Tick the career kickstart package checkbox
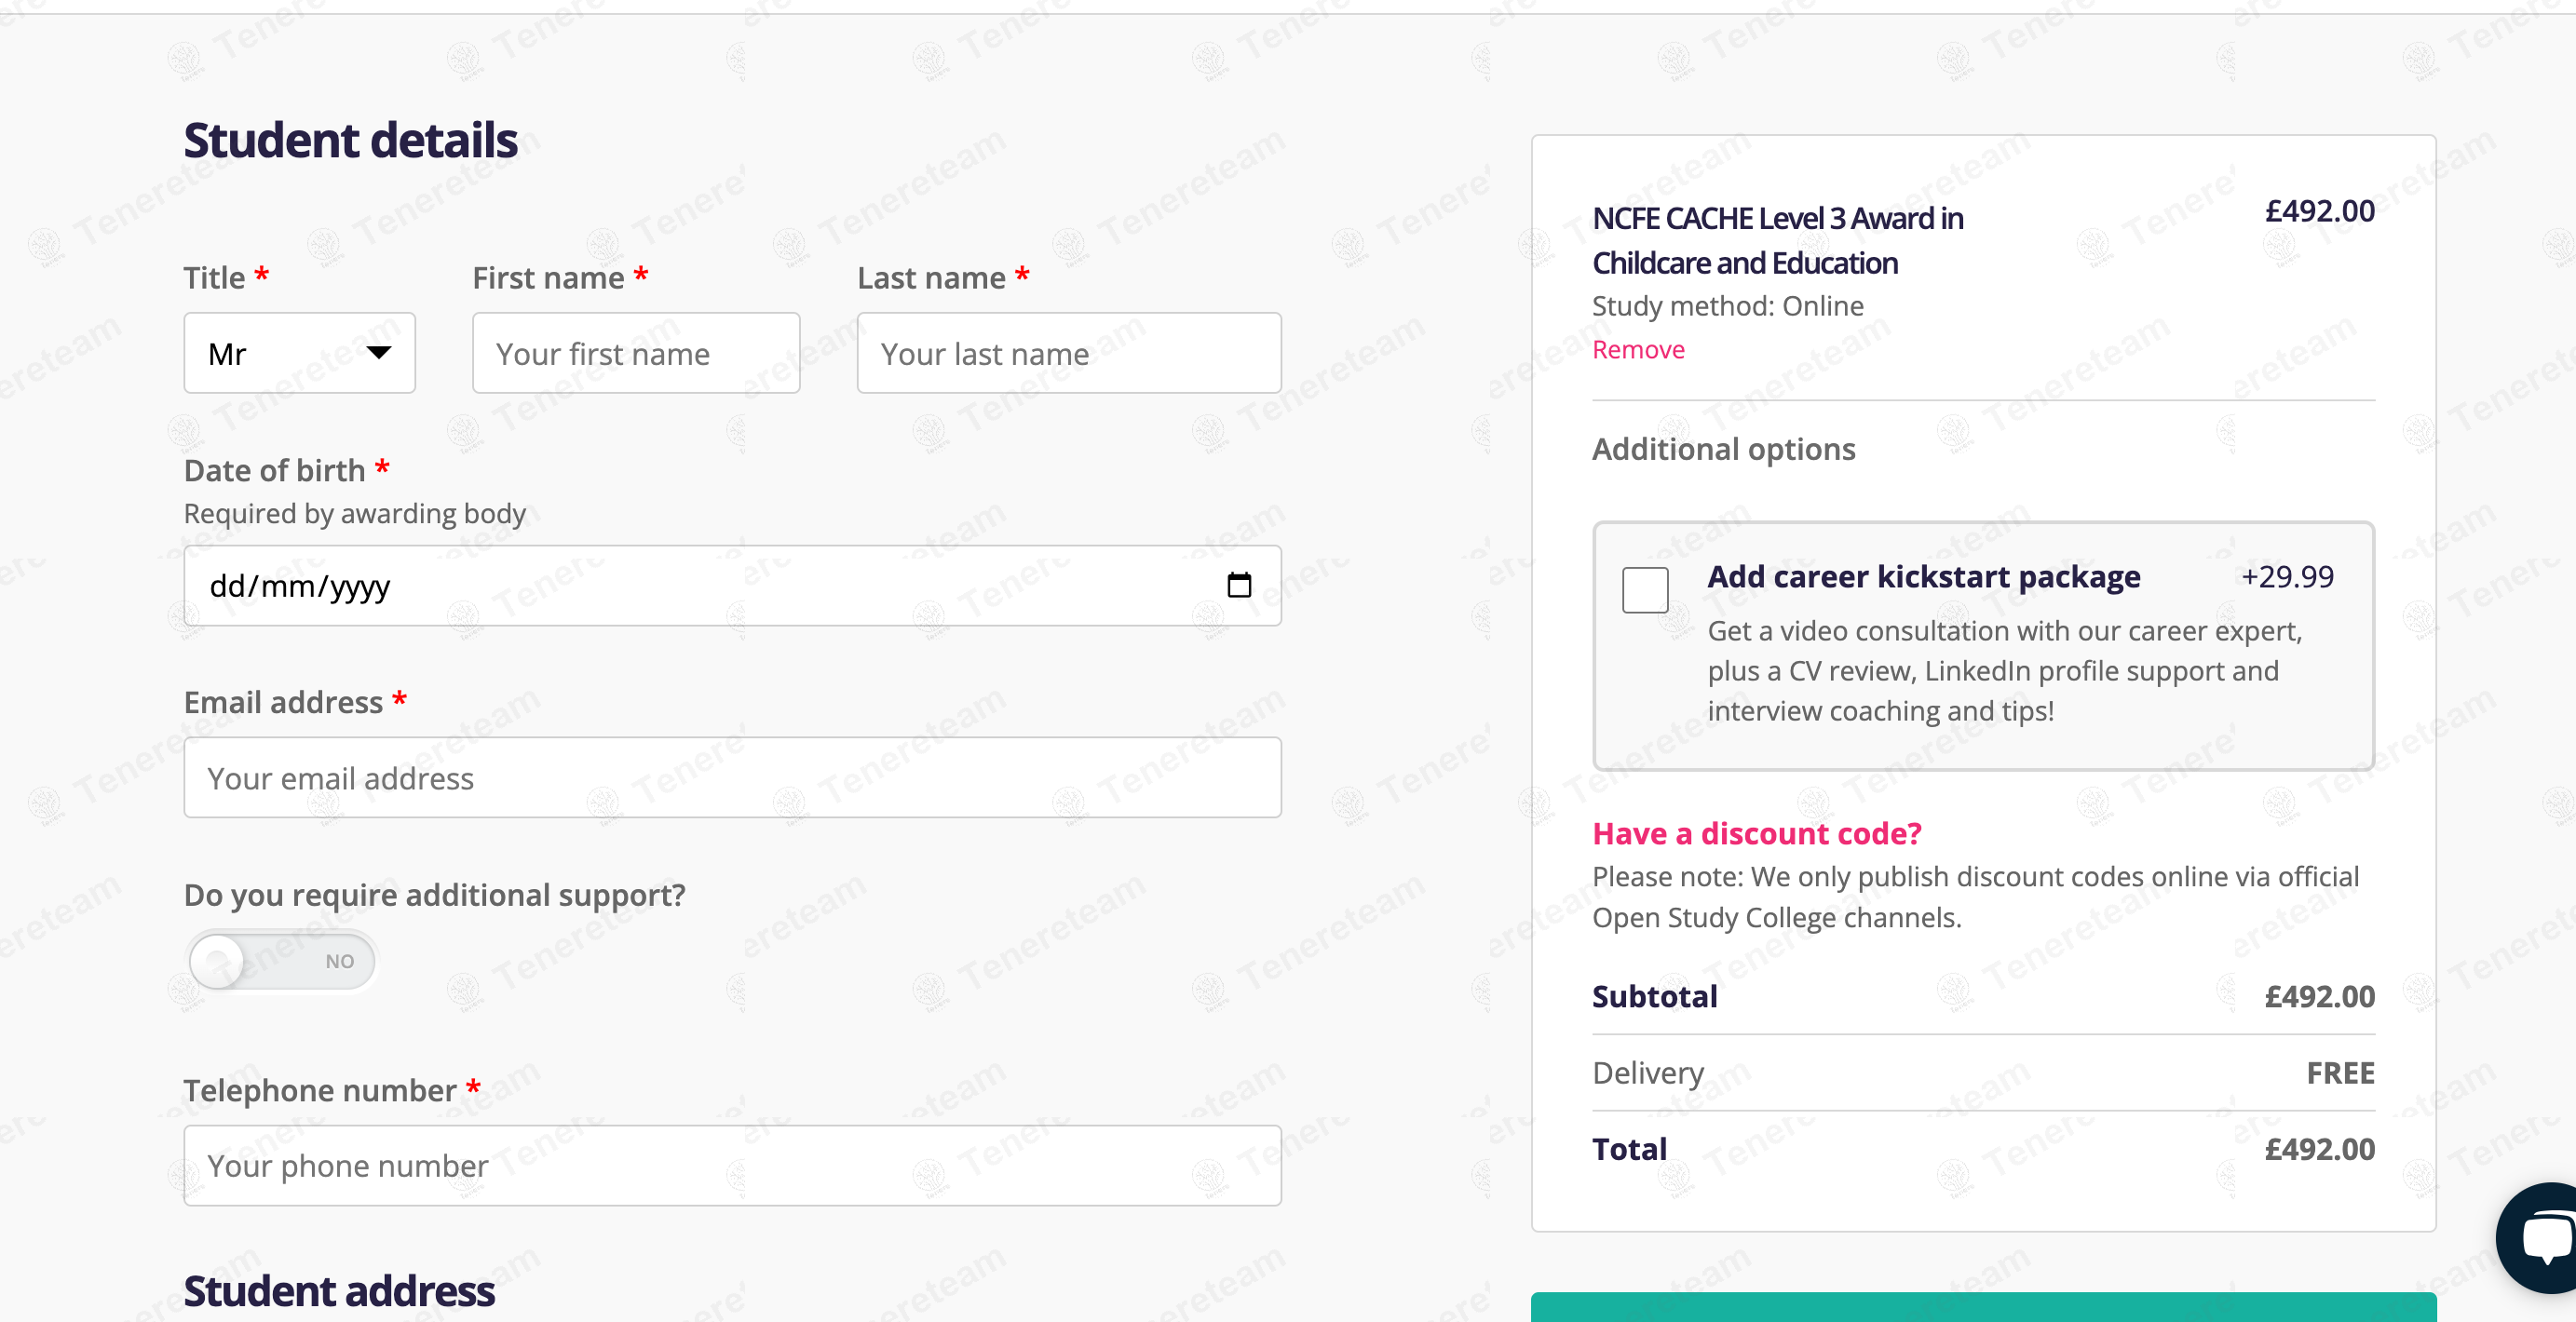 (x=1645, y=589)
